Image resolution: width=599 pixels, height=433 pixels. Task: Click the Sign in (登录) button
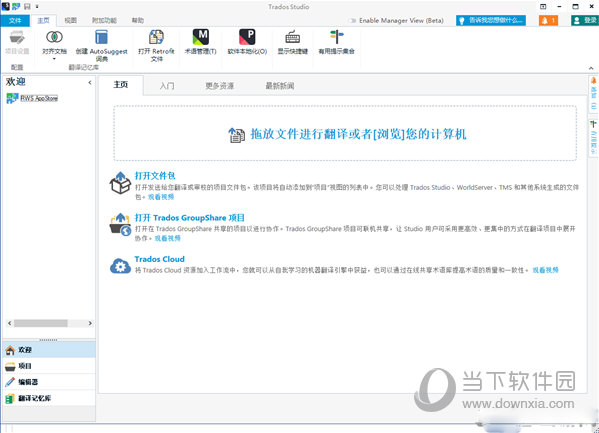click(x=585, y=21)
